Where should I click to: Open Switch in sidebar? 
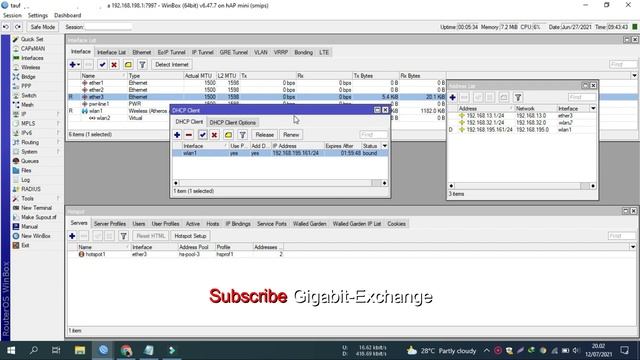tap(29, 96)
